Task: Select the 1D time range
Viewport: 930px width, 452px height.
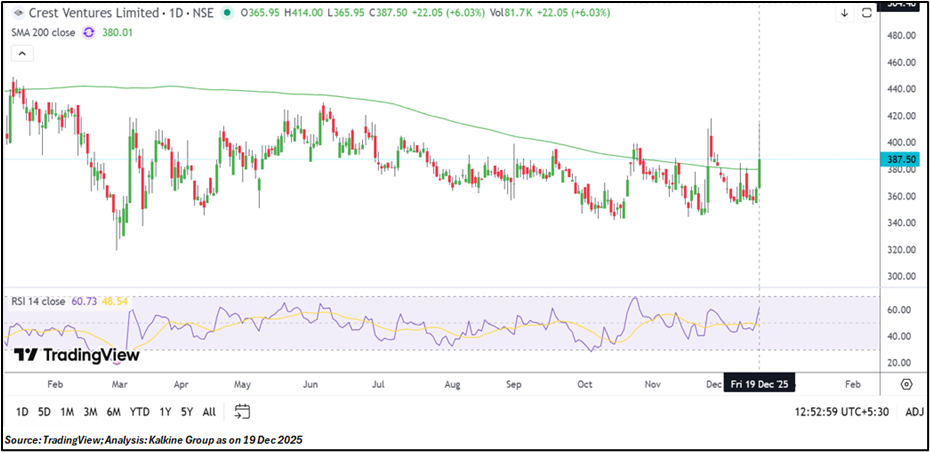Action: pos(22,411)
